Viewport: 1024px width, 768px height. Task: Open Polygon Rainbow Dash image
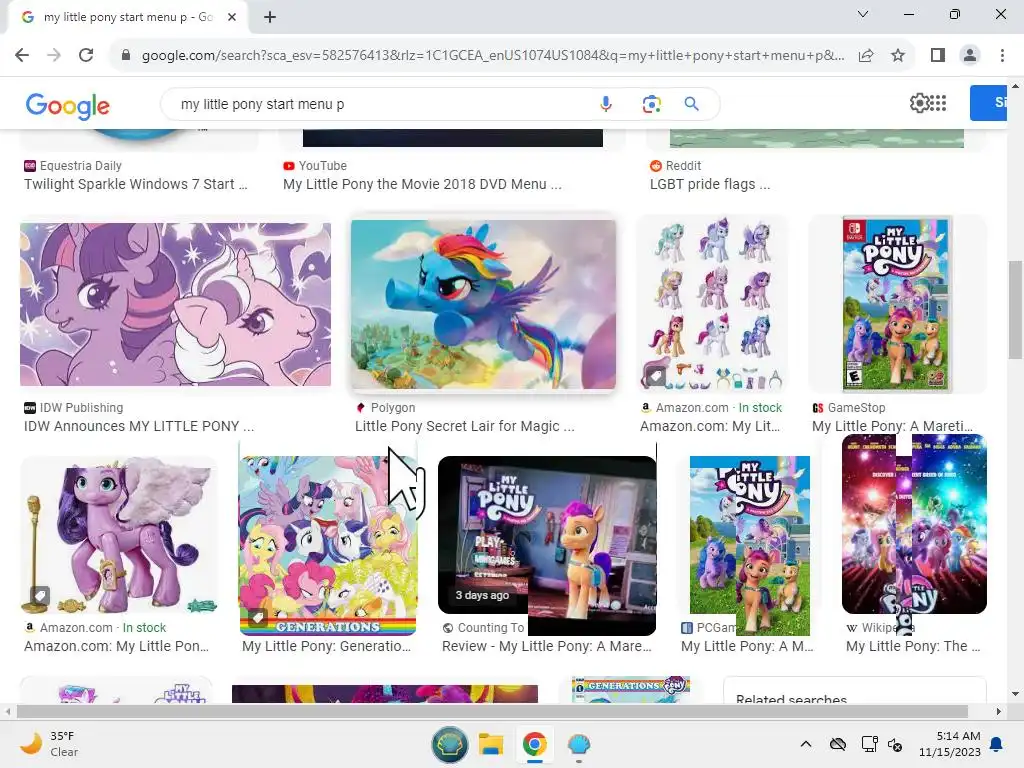coord(483,304)
